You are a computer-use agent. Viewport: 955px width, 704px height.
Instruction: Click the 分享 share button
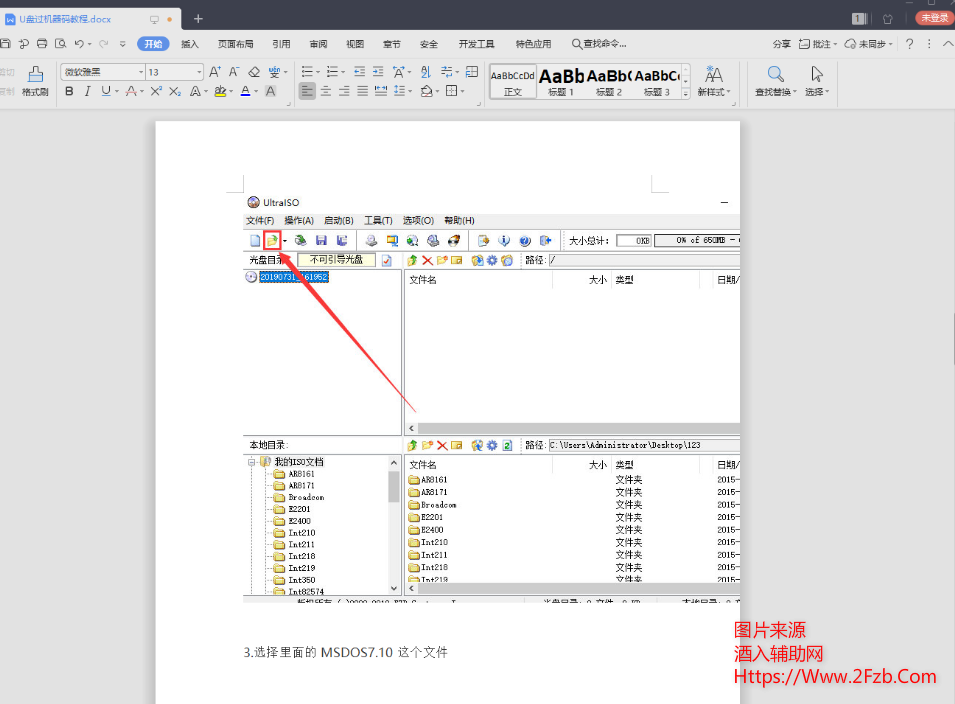point(781,44)
